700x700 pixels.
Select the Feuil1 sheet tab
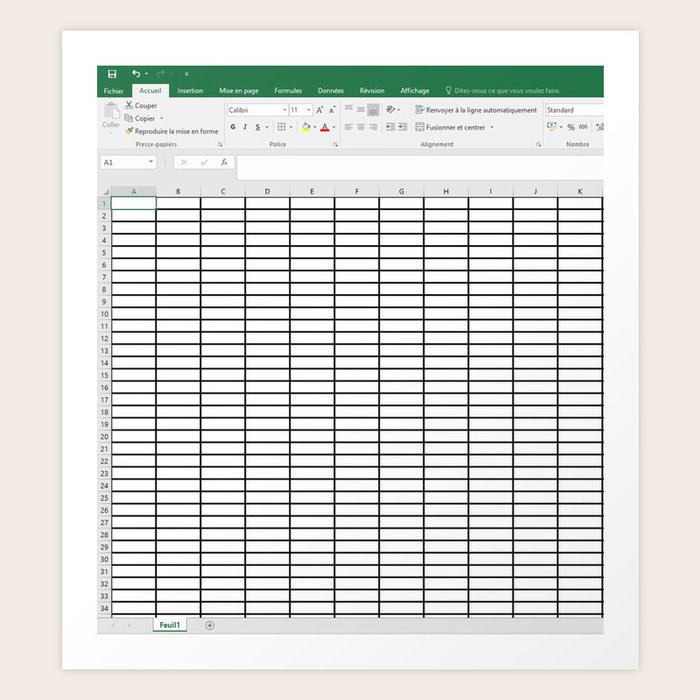(170, 625)
